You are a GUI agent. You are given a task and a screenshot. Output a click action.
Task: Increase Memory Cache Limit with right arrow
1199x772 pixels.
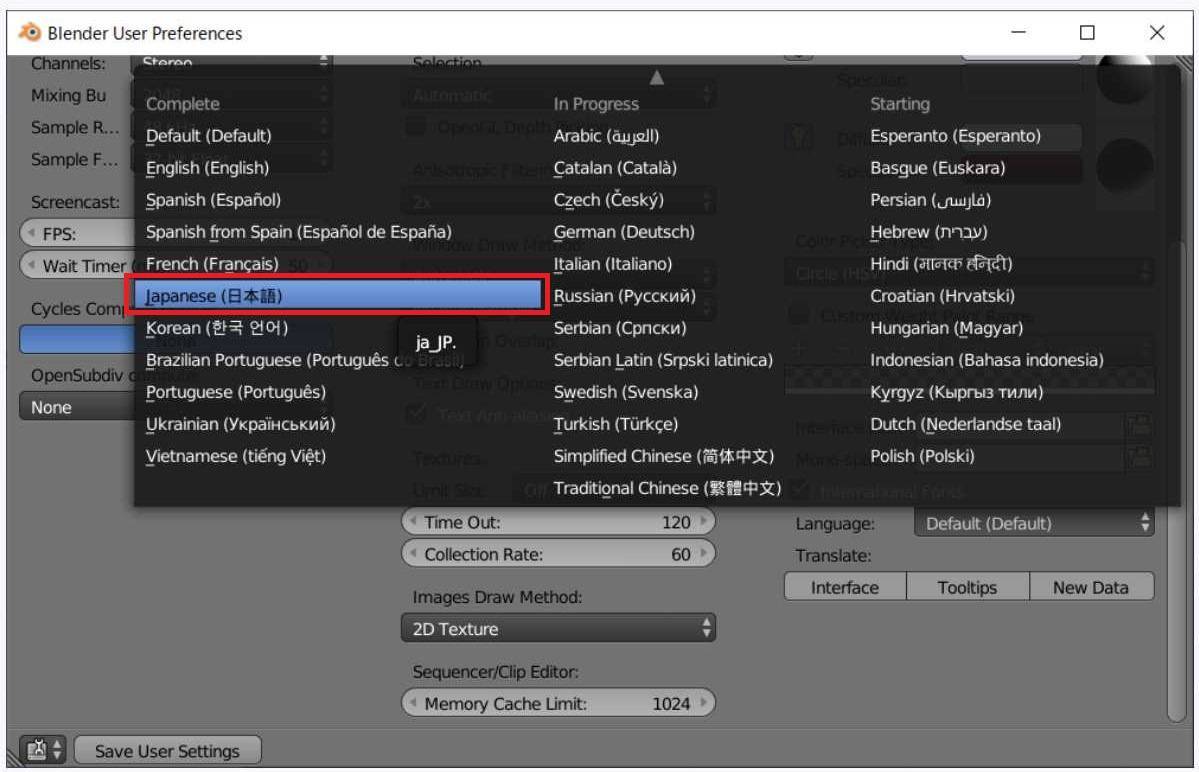(x=704, y=703)
